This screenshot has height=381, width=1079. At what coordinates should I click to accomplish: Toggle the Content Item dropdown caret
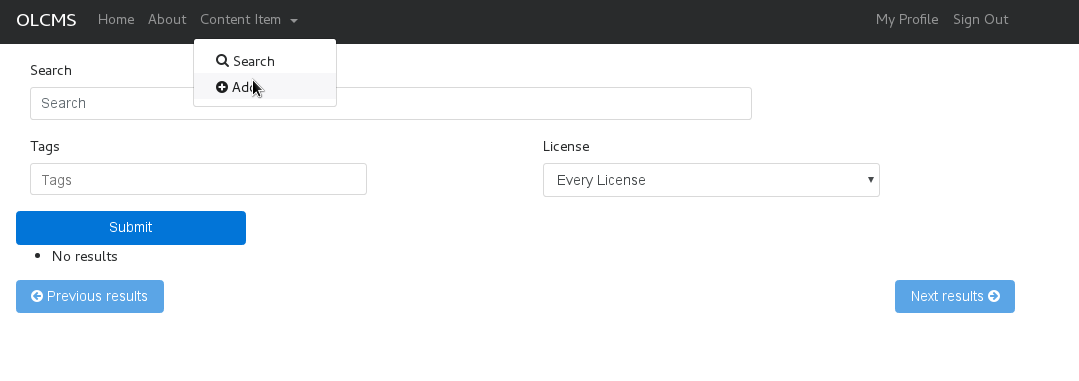pos(294,21)
